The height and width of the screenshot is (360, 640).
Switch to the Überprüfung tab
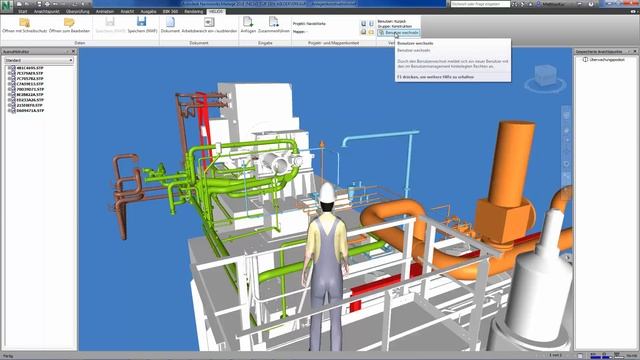coord(78,11)
